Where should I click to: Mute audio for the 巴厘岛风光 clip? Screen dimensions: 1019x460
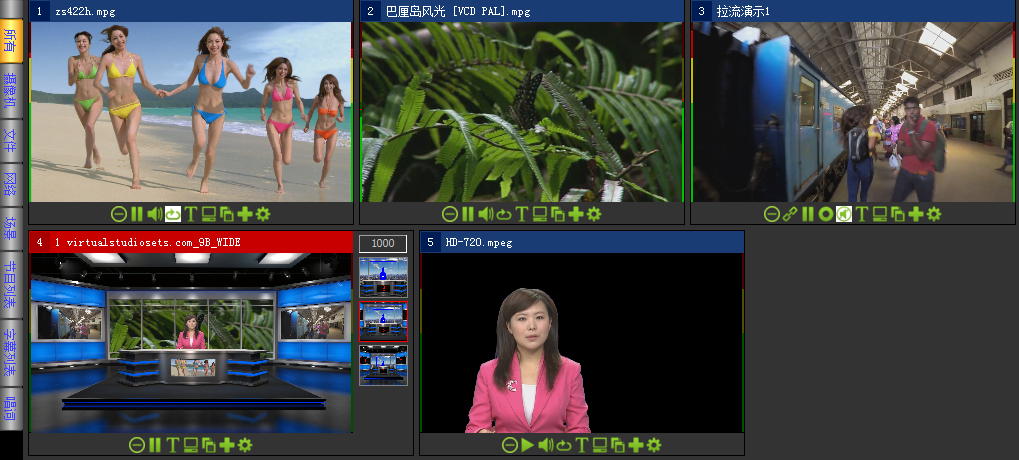[485, 214]
